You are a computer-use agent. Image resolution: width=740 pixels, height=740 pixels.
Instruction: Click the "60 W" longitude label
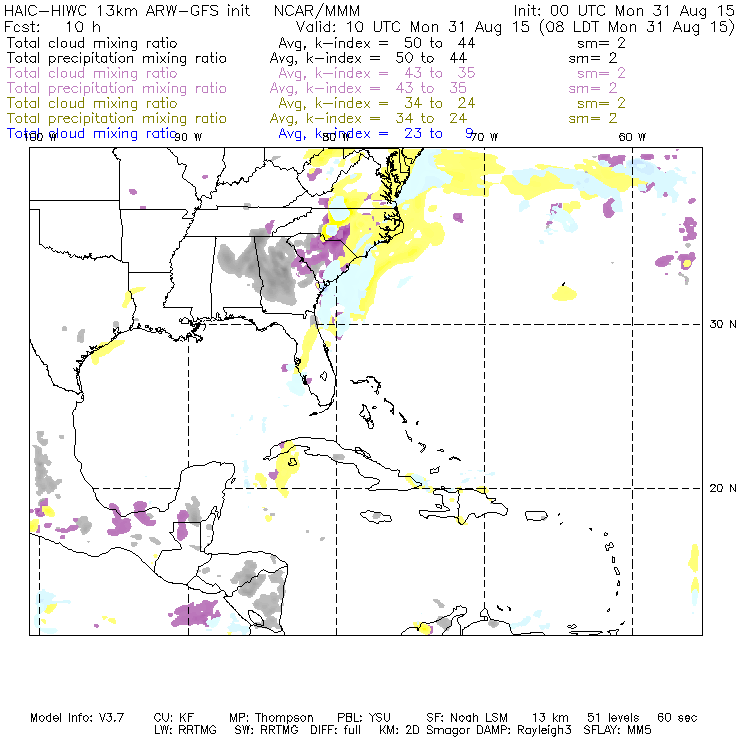[x=632, y=137]
